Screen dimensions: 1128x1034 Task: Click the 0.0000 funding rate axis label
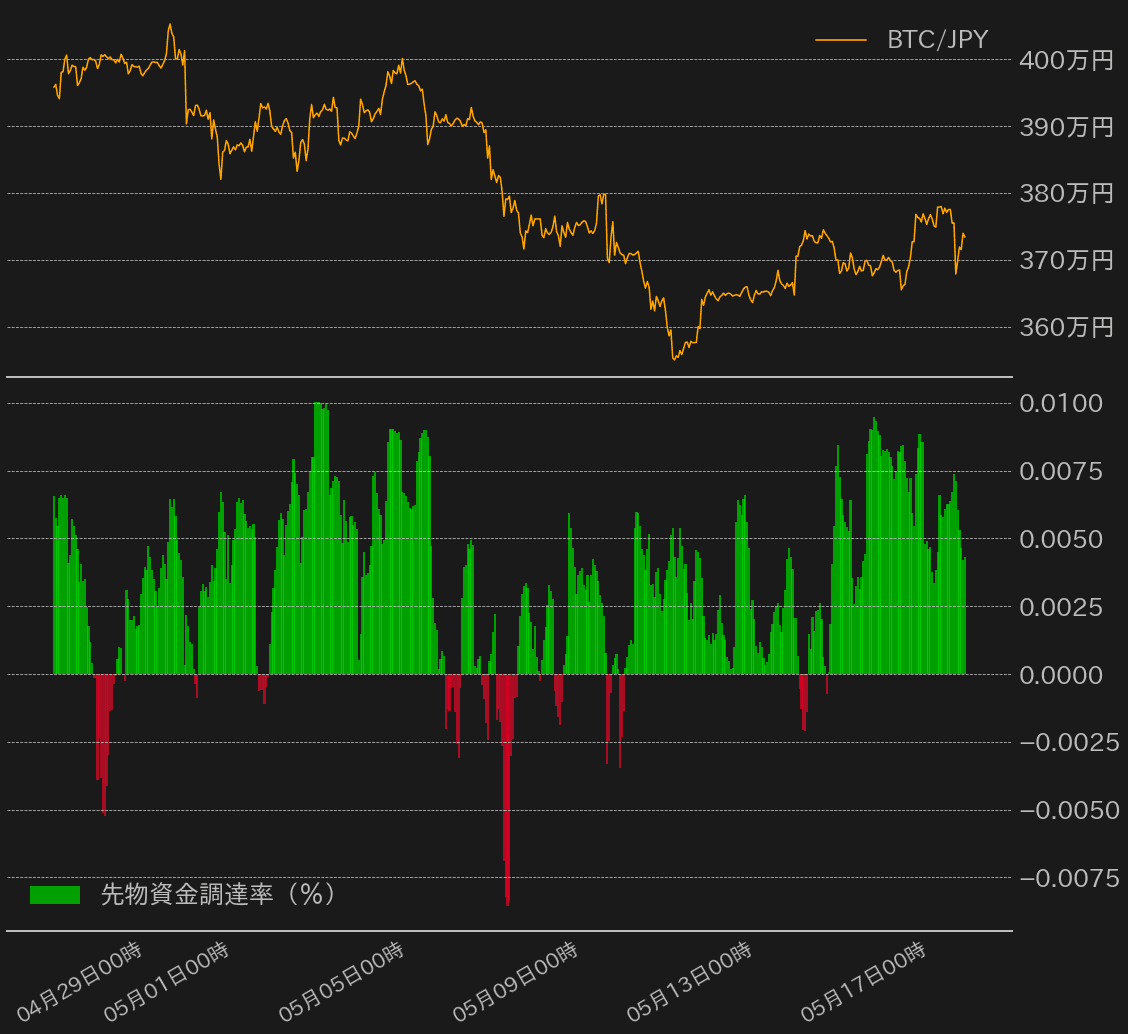tap(1061, 675)
